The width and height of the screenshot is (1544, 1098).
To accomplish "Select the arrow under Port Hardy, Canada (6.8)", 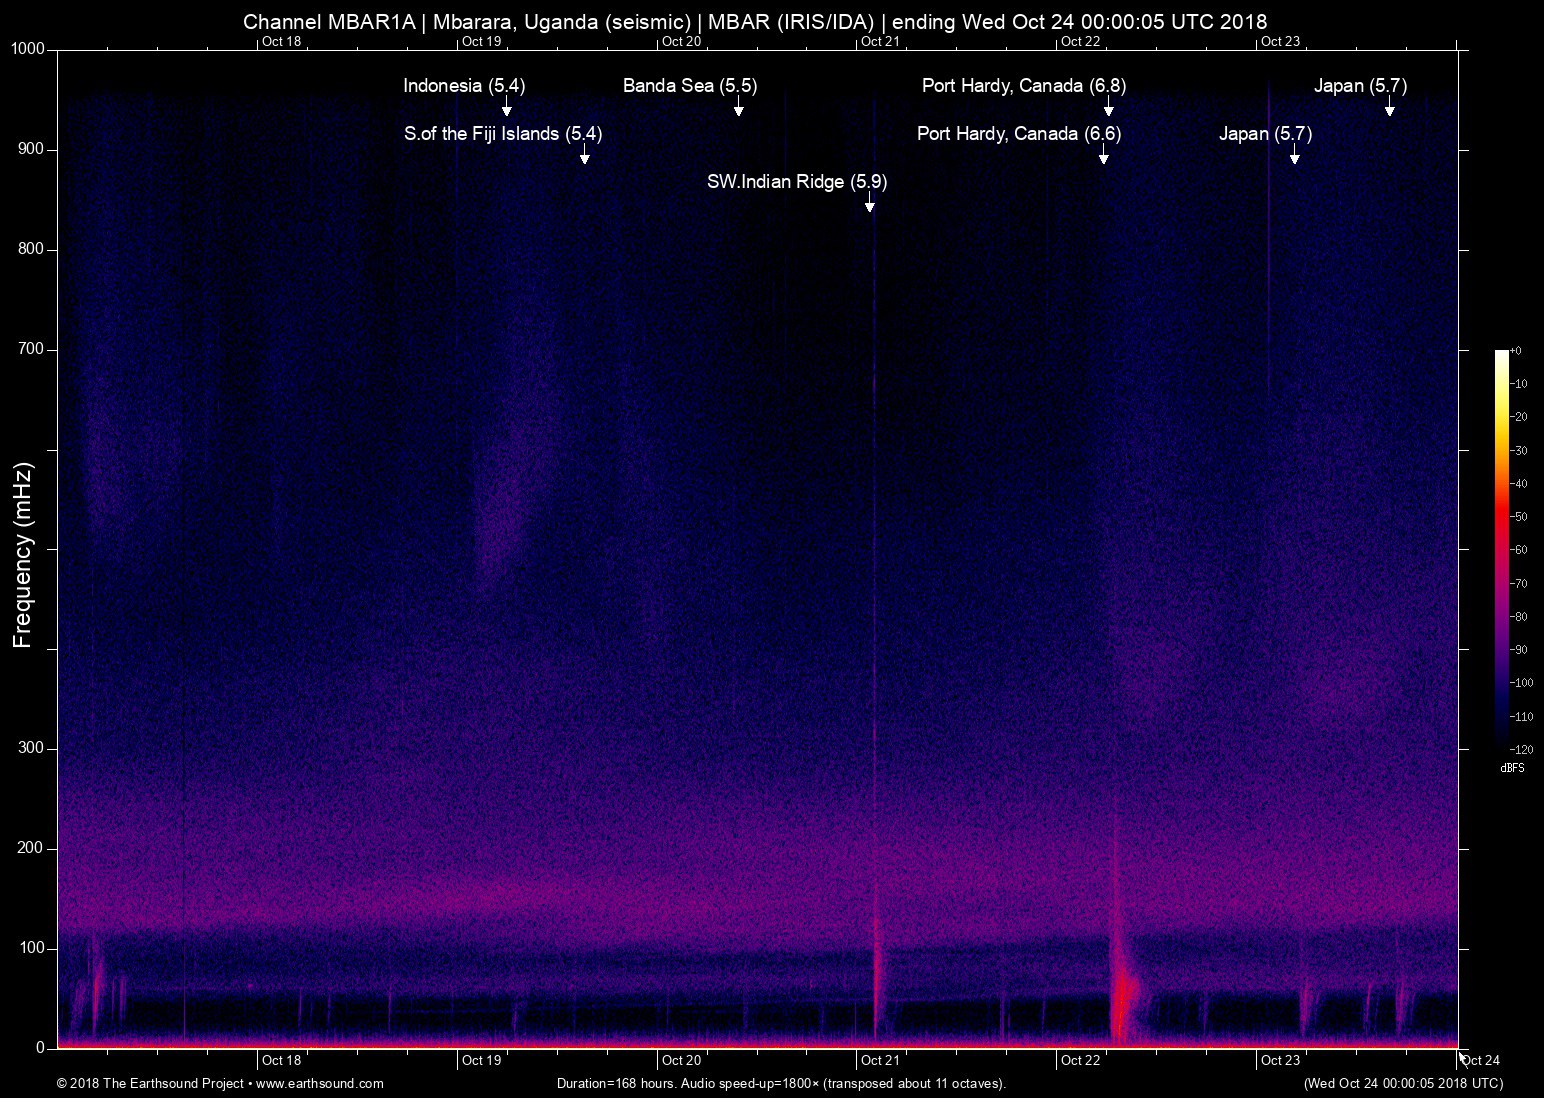I will tap(1109, 108).
